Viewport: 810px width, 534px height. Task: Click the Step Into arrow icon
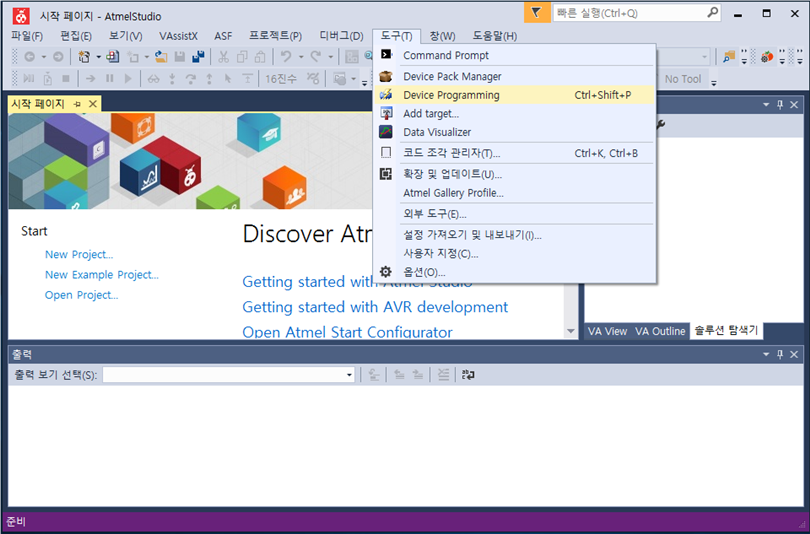(x=172, y=78)
